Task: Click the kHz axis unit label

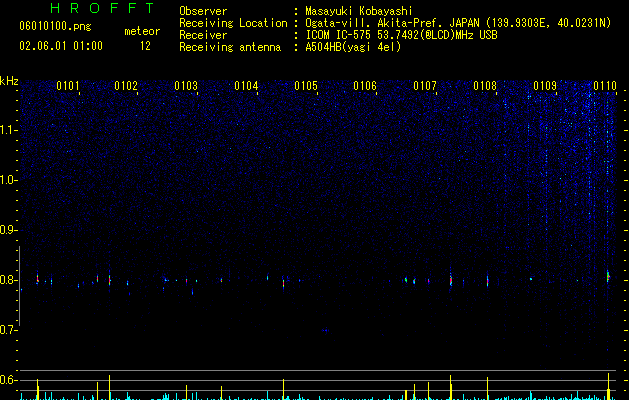Action: (9, 81)
